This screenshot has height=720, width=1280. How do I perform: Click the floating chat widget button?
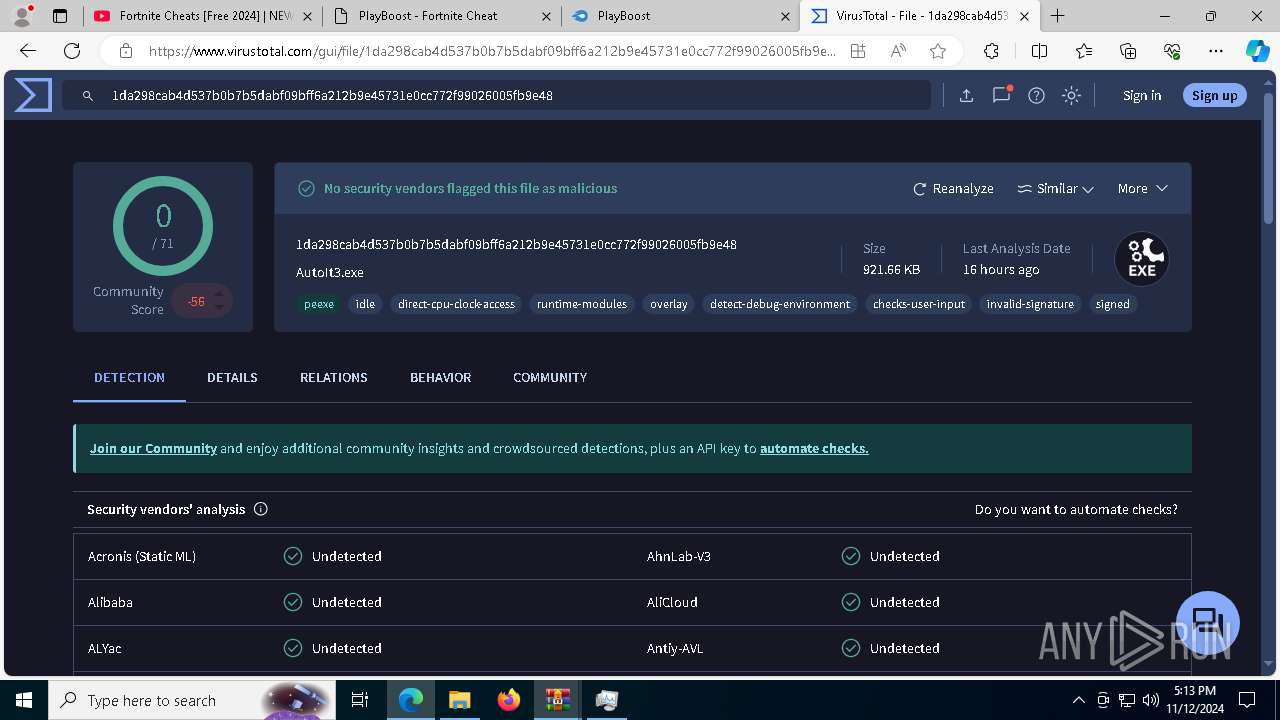1208,622
